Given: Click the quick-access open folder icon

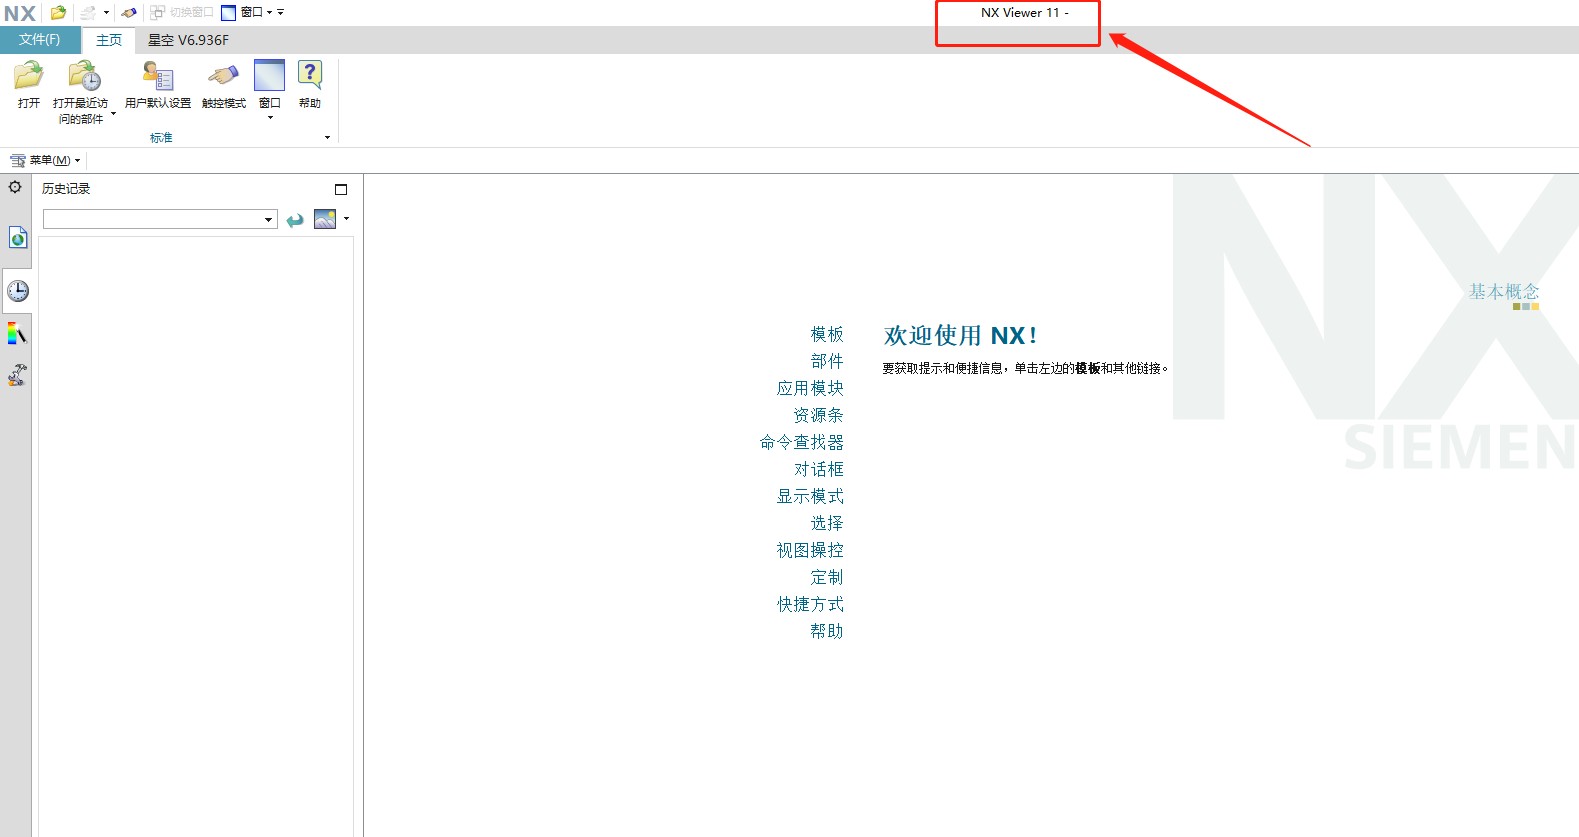Looking at the screenshot, I should [59, 13].
